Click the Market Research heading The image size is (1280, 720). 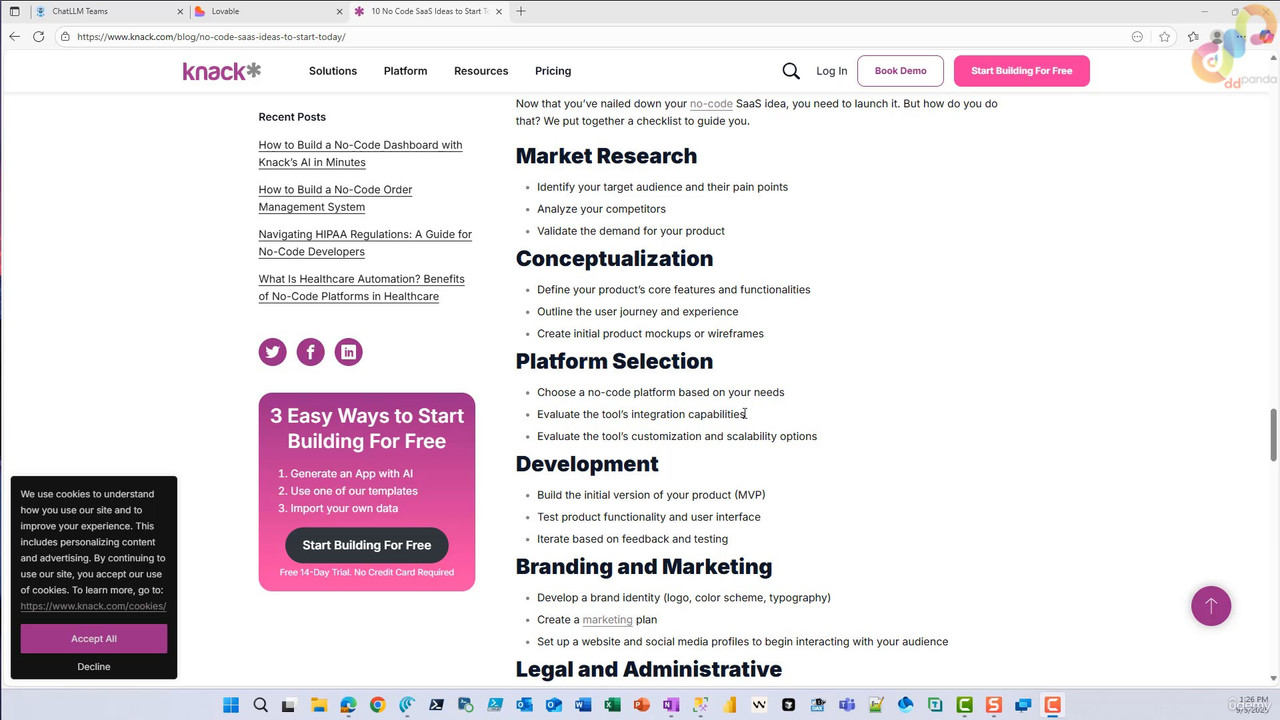pyautogui.click(x=606, y=156)
